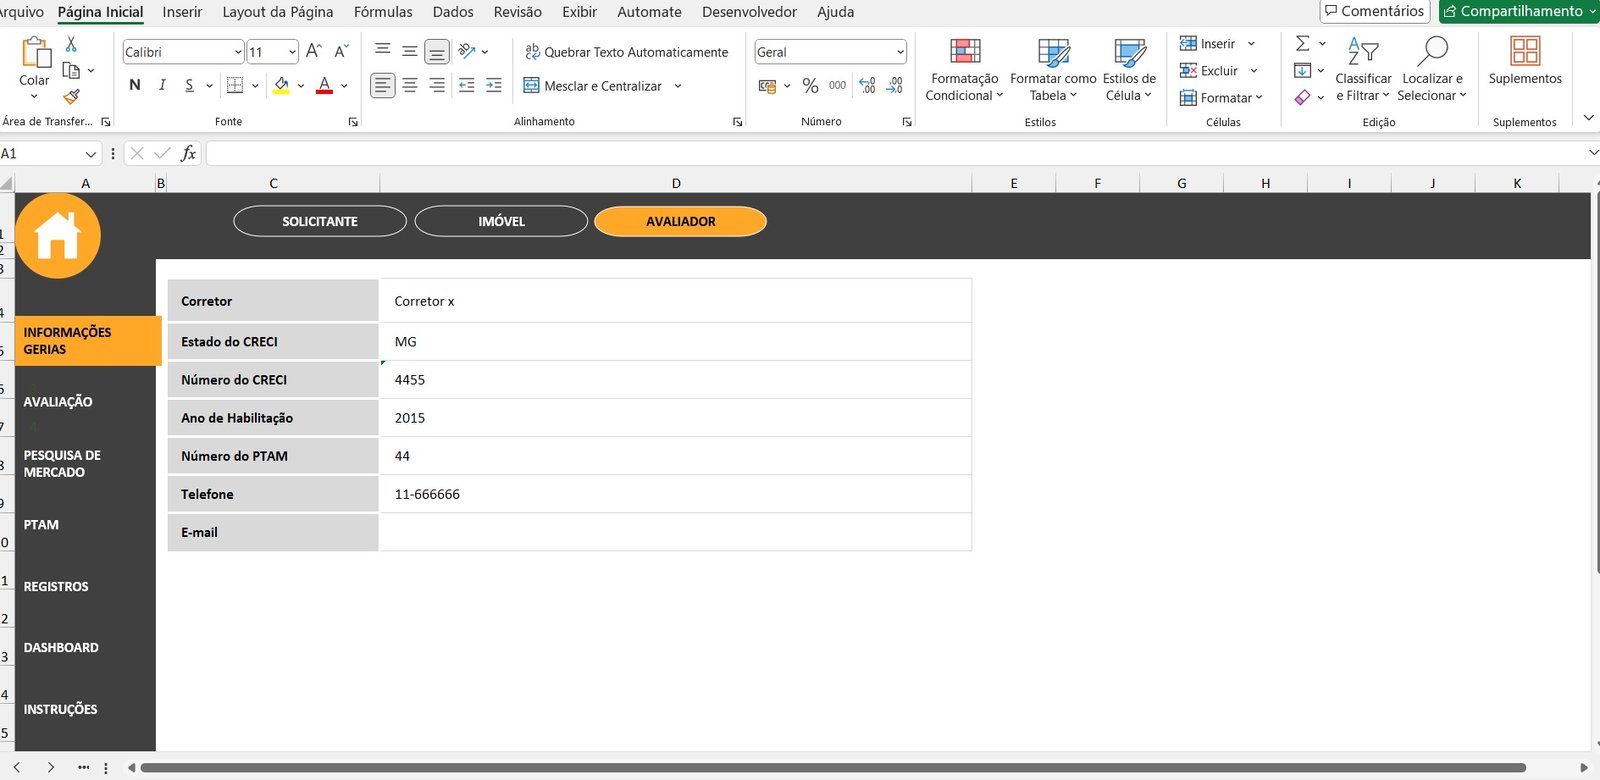
Task: Click the SOLICITANTE button
Action: (320, 221)
